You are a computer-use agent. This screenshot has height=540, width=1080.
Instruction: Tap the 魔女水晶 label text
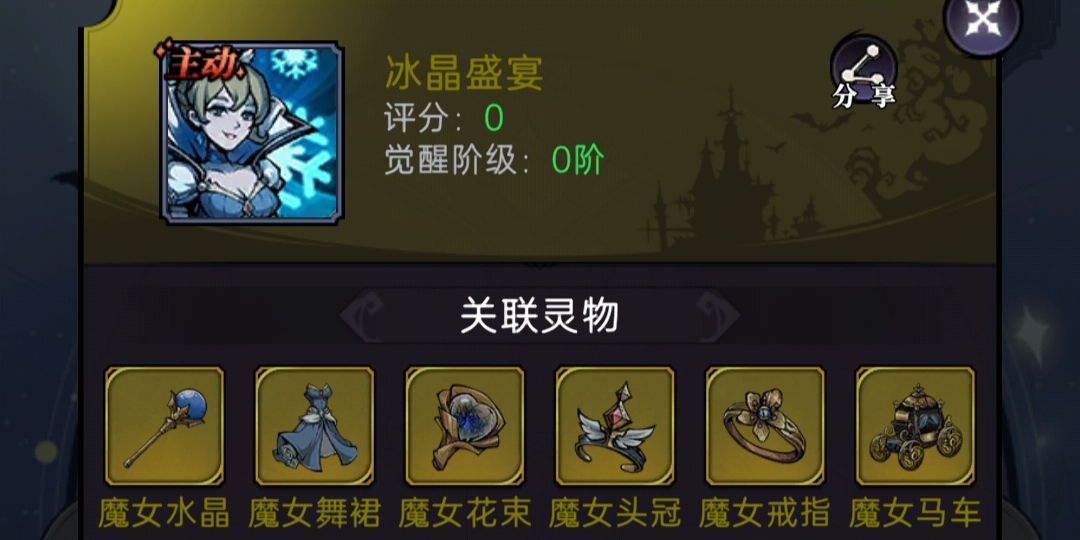pyautogui.click(x=164, y=513)
